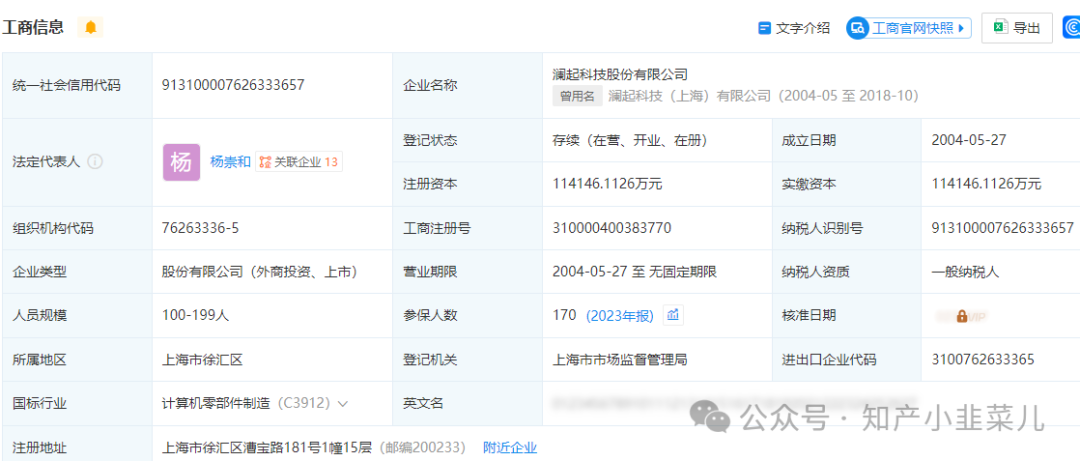
Task: Click the blue circular icon at top right
Action: (x=1071, y=28)
